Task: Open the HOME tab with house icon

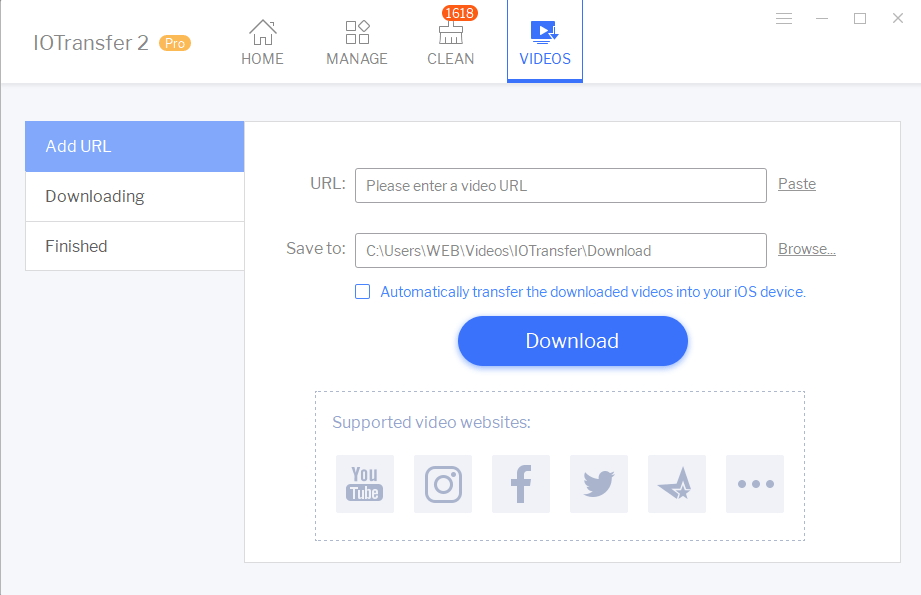Action: pyautogui.click(x=262, y=42)
